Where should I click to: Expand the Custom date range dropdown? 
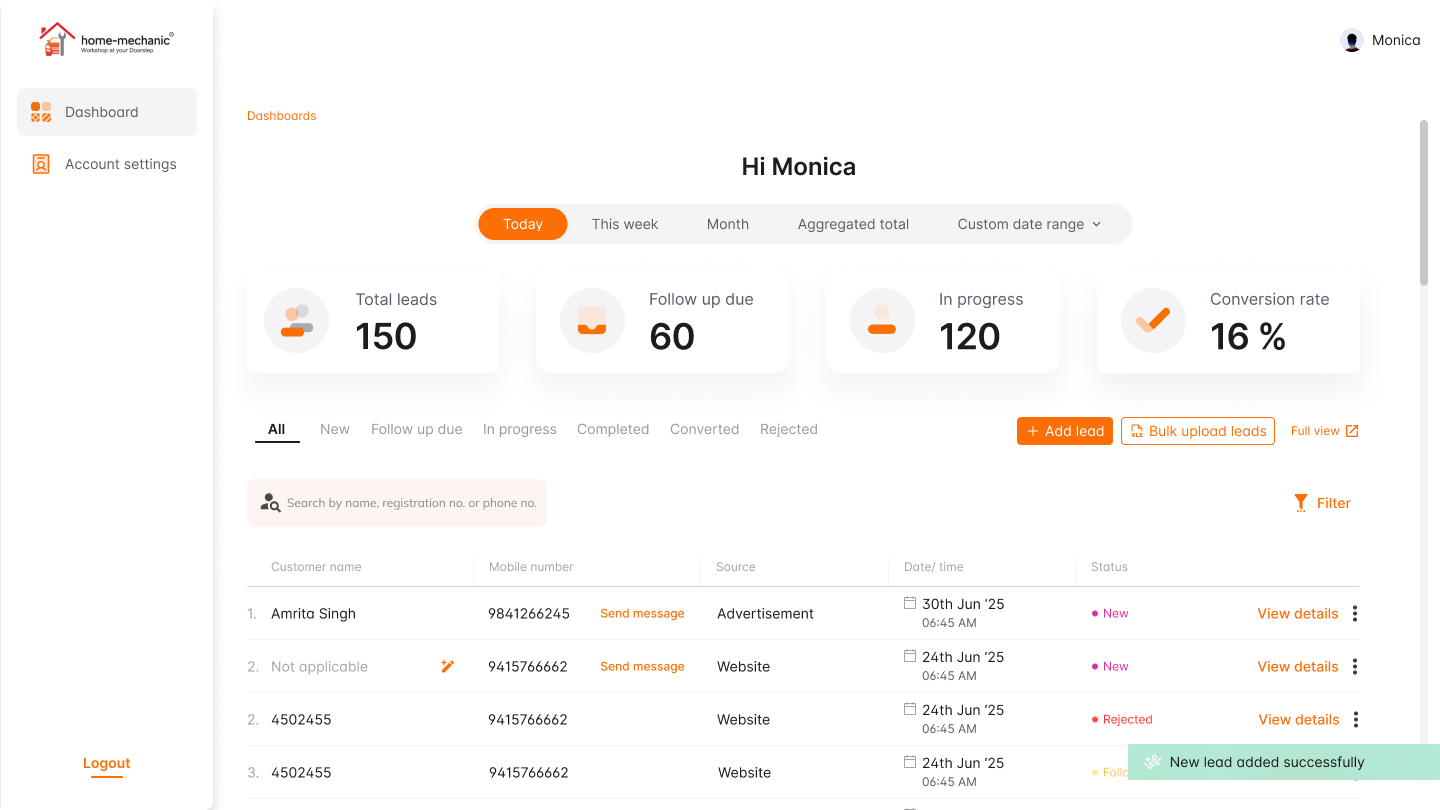pyautogui.click(x=1029, y=224)
